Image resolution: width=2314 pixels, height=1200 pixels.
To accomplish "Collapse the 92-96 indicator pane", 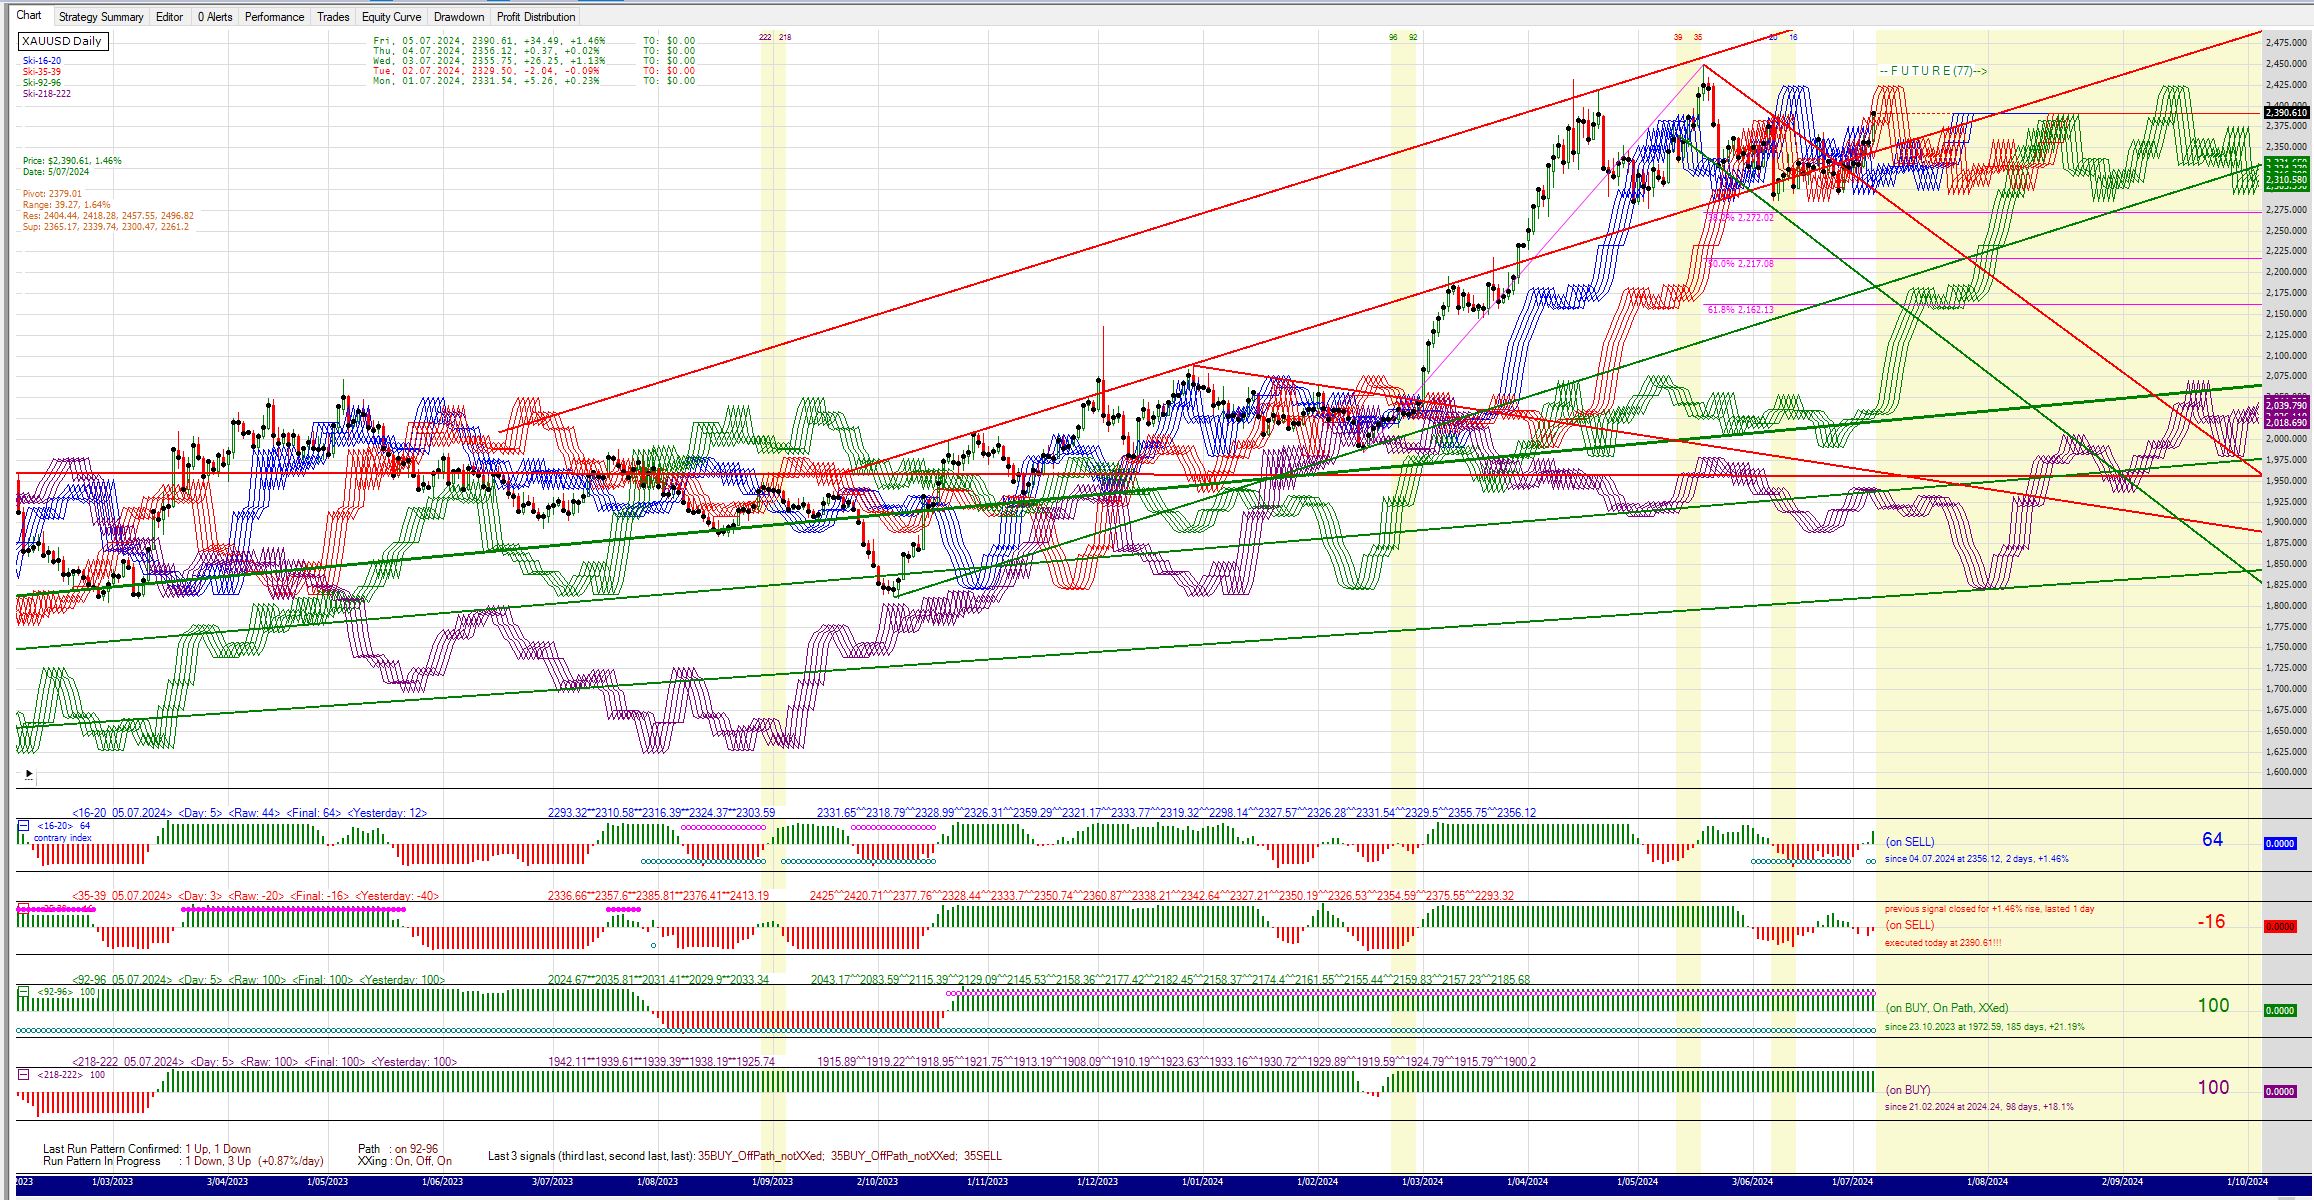I will 23,991.
